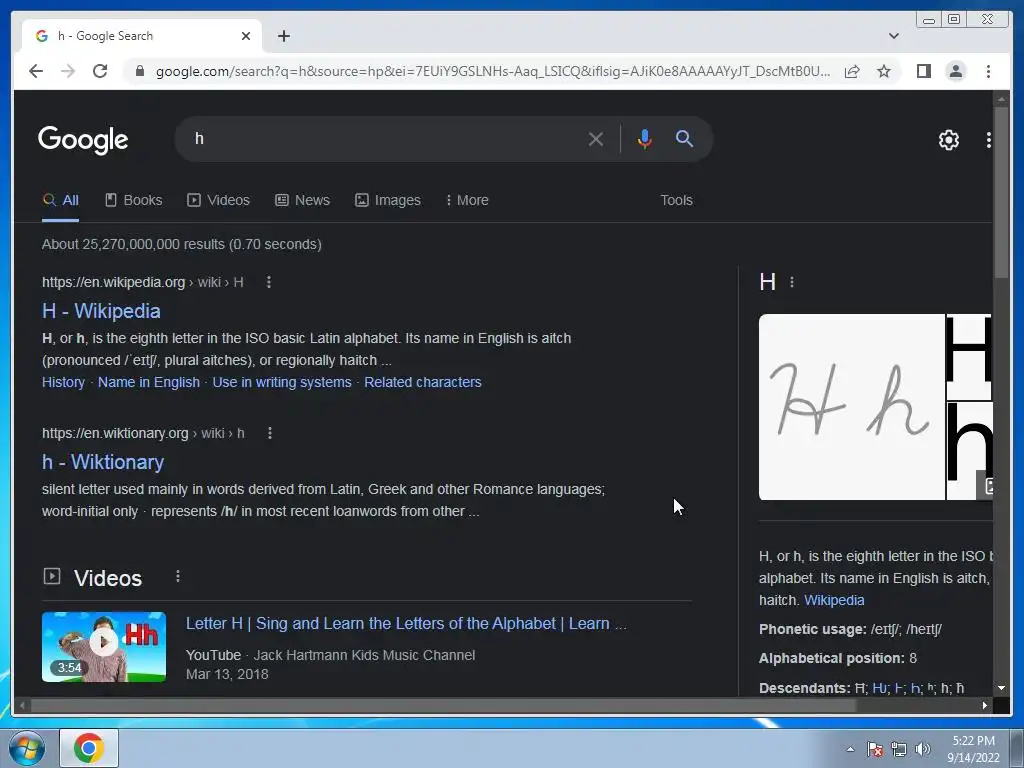The height and width of the screenshot is (768, 1024).
Task: Follow 'Use in writing systems' sitelink
Action: (x=281, y=382)
